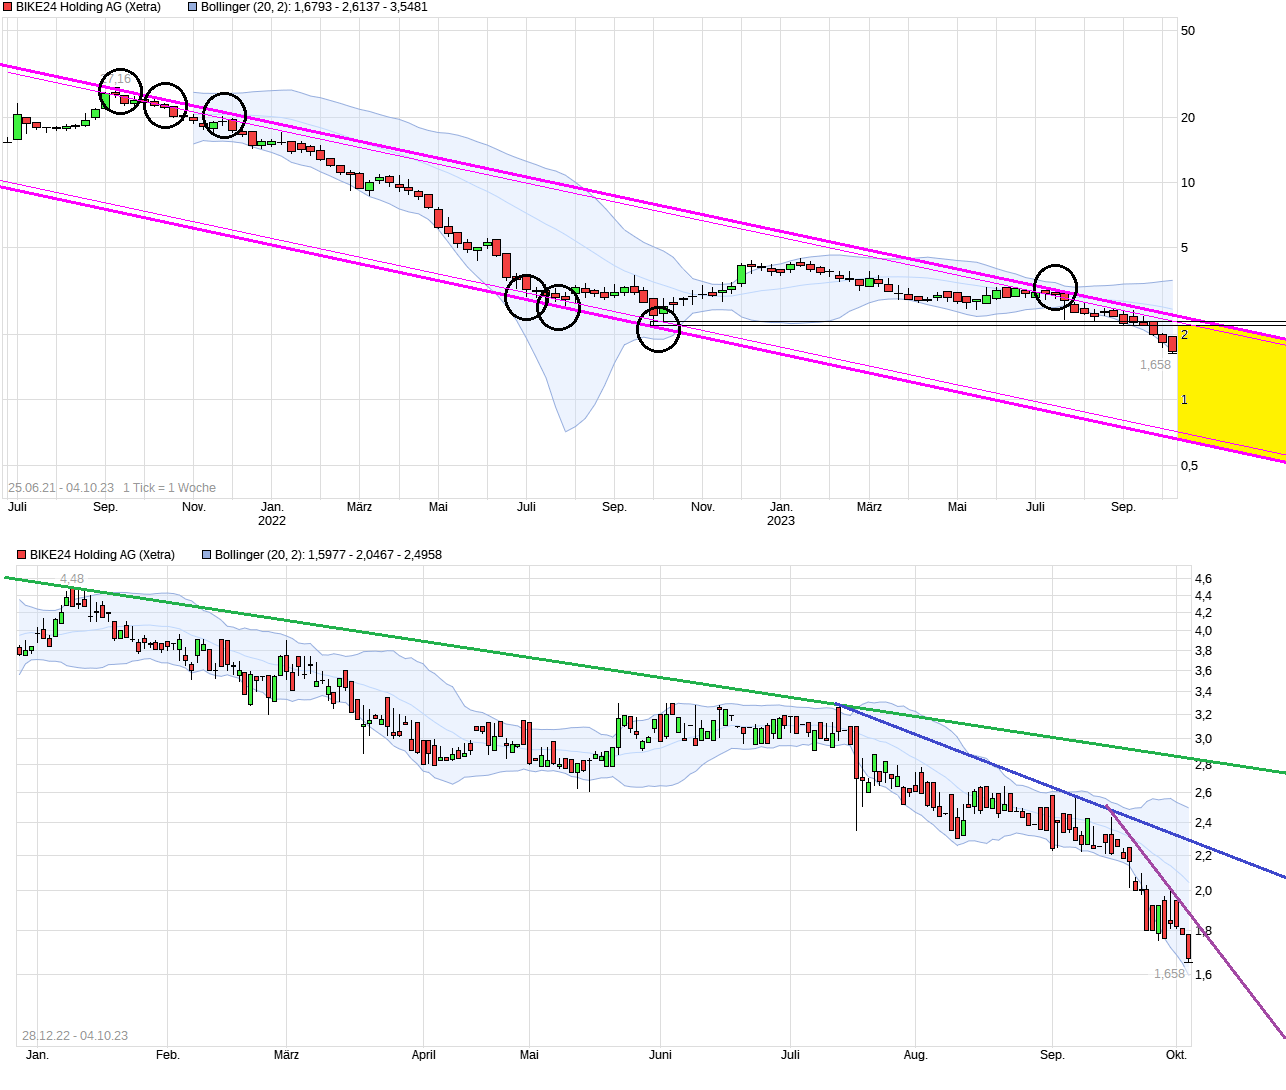Click the red BIKE24 legend square in top chart
This screenshot has height=1090, width=1286.
click(x=8, y=7)
